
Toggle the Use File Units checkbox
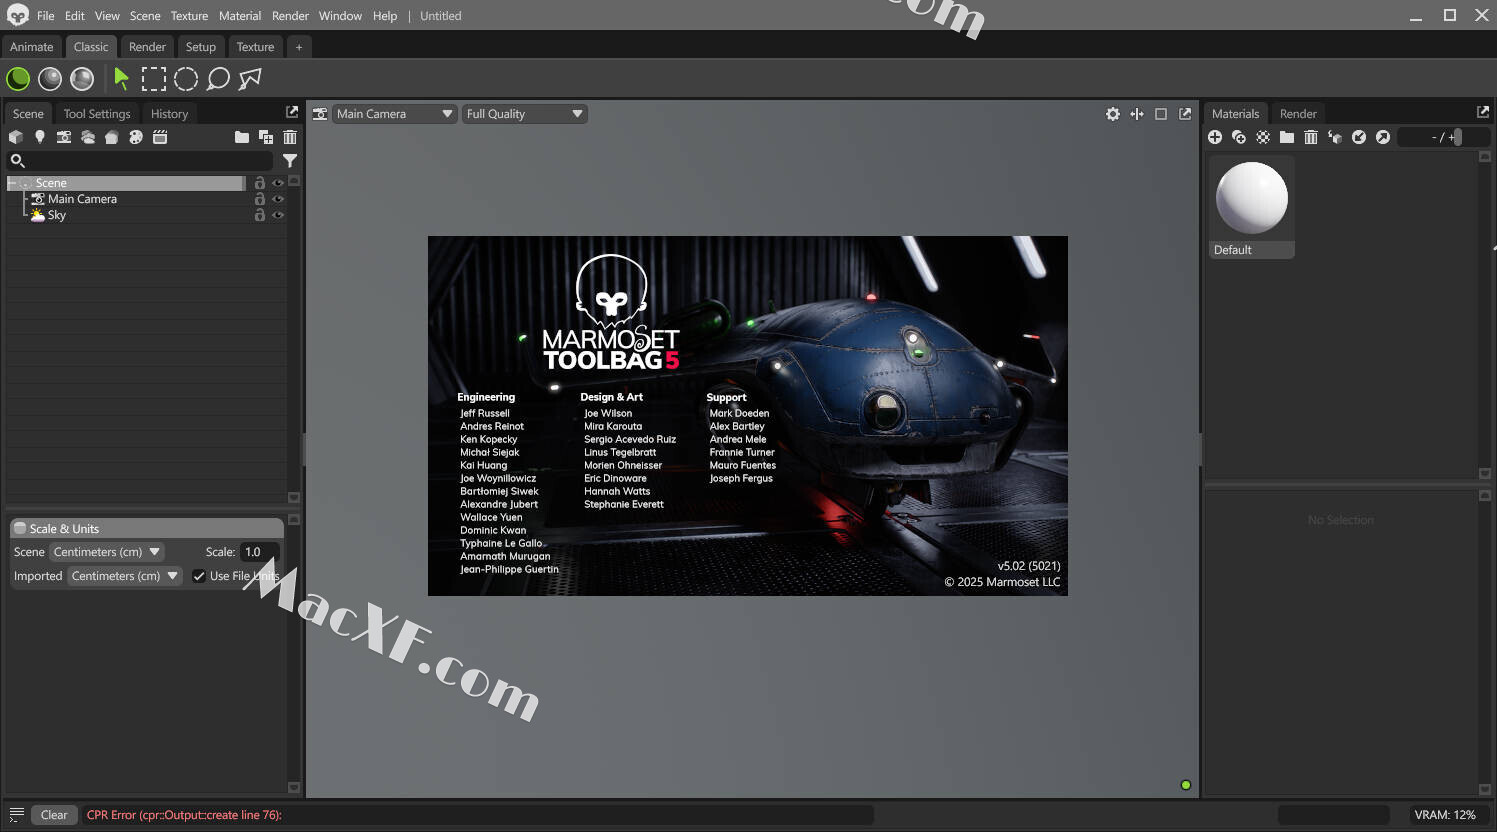tap(199, 576)
